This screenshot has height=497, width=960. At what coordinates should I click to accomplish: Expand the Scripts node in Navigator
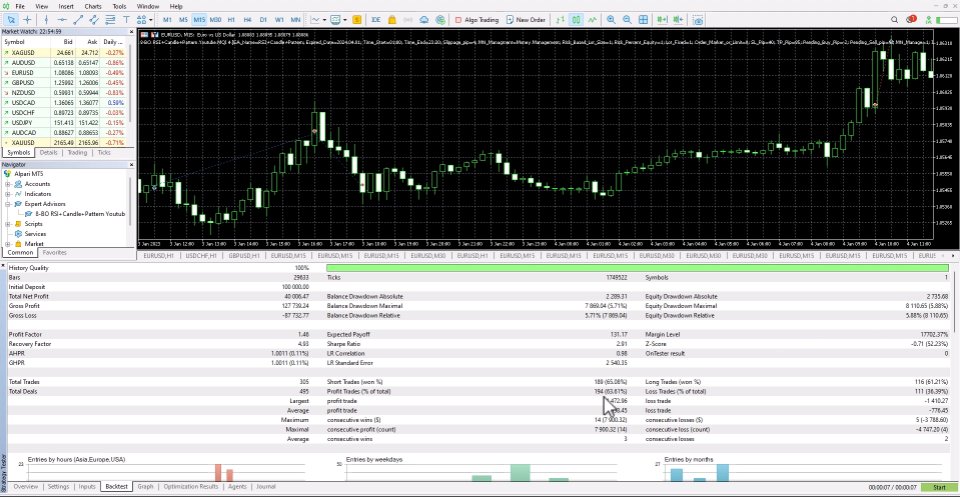[8, 223]
